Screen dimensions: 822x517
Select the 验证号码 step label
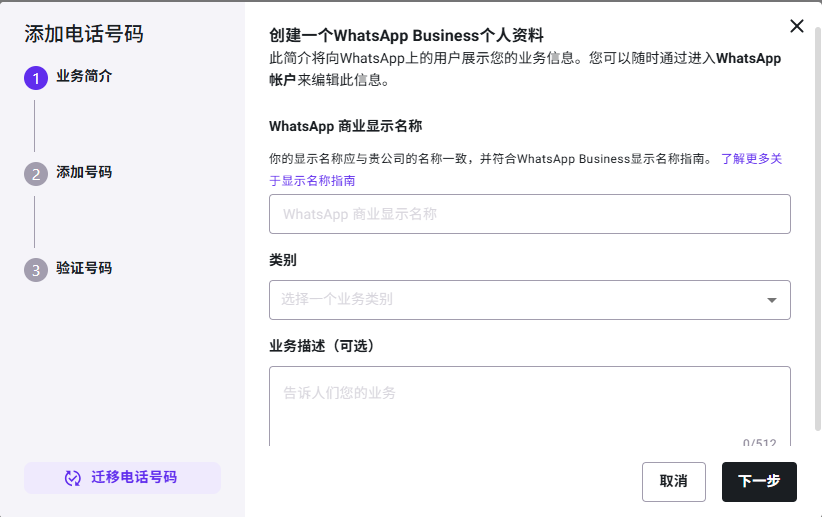pyautogui.click(x=84, y=268)
